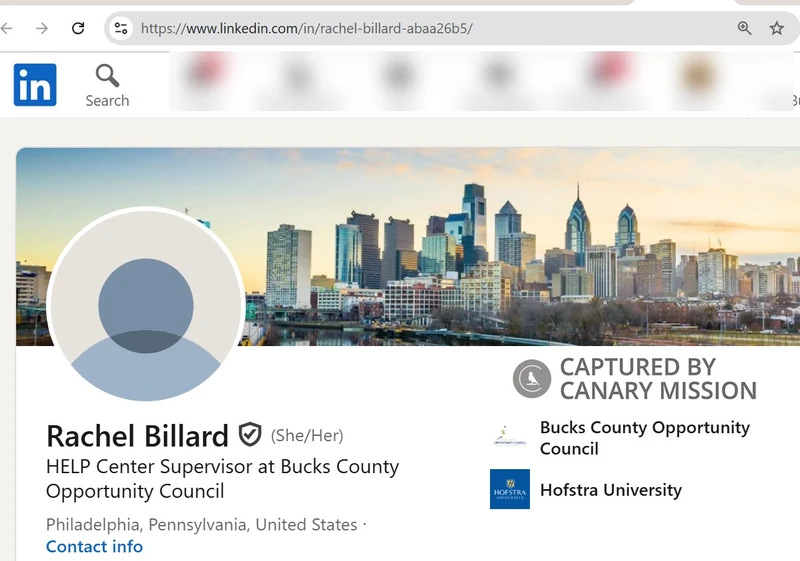This screenshot has width=800, height=561.
Task: Click the Canary Mission bird watermark icon
Action: [x=532, y=379]
